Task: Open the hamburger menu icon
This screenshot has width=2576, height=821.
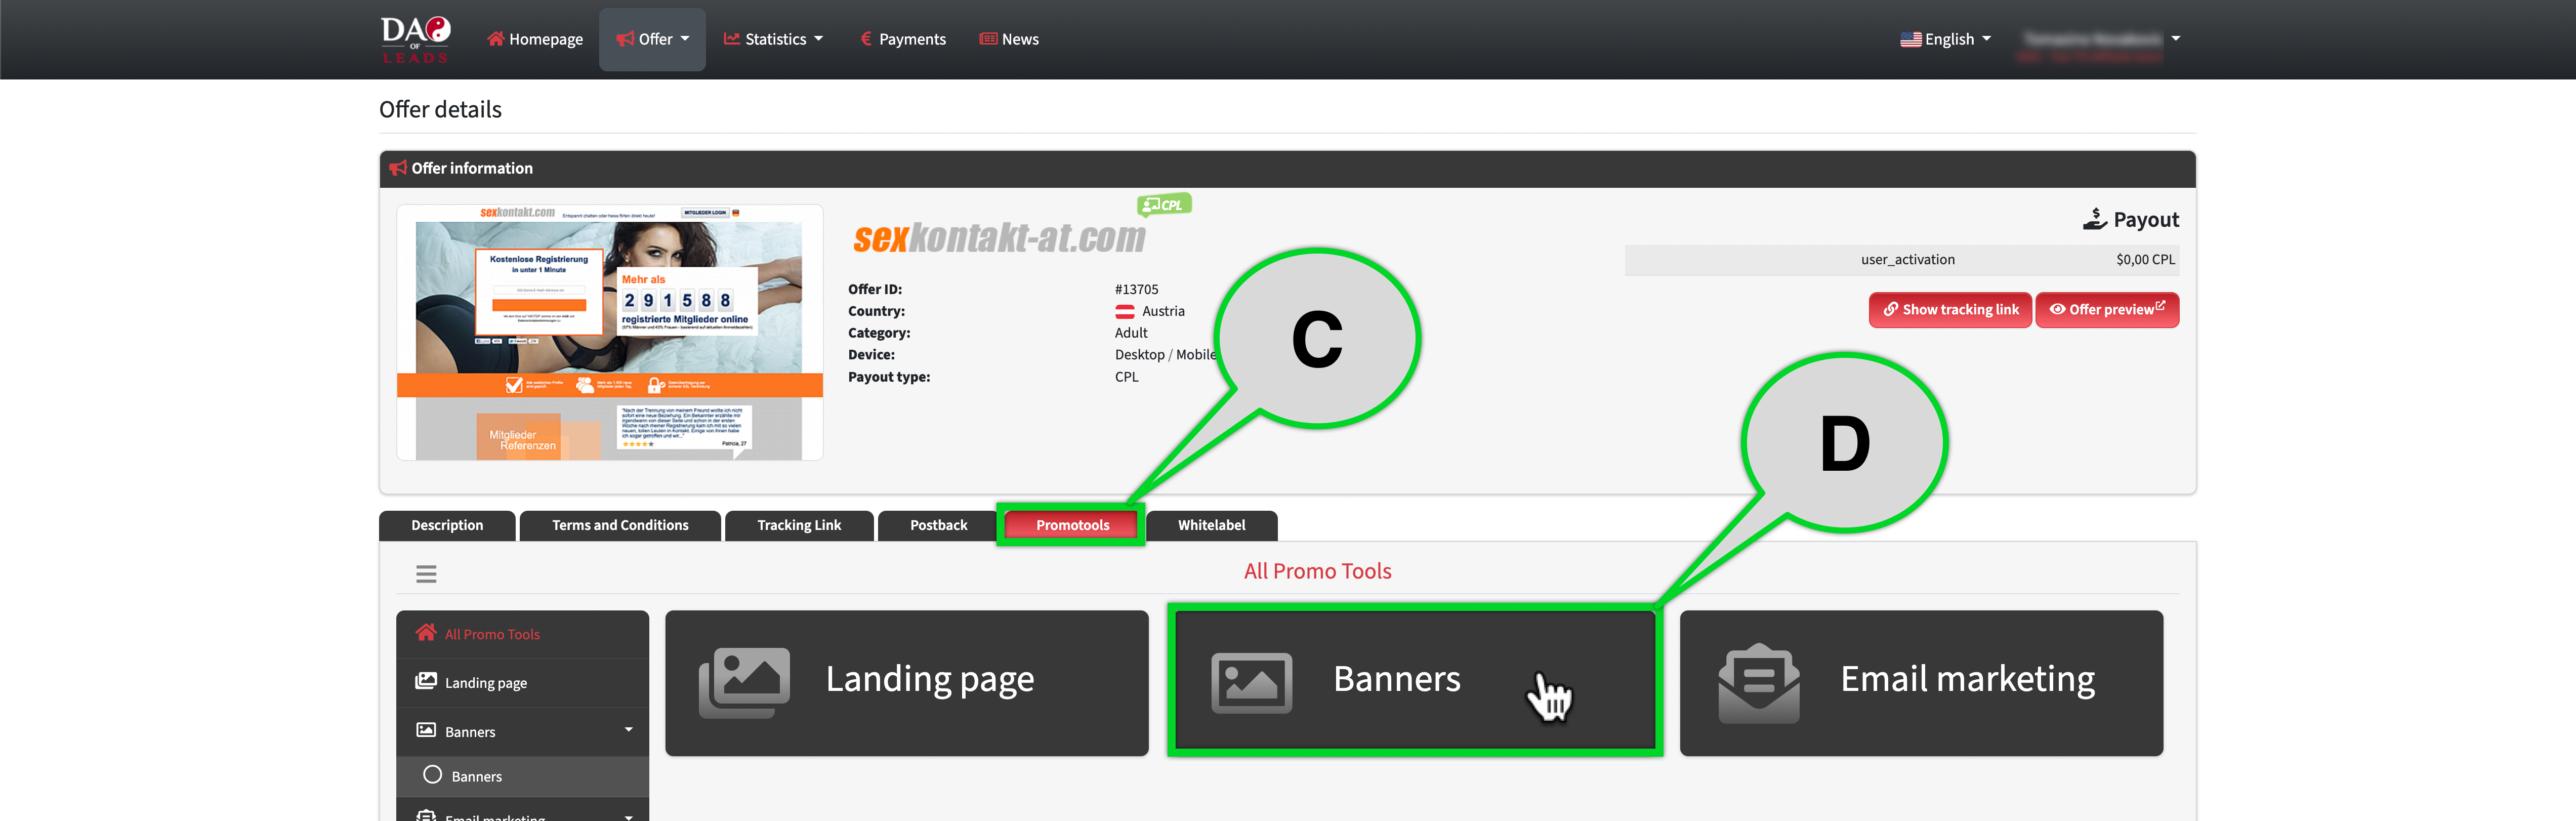Action: [426, 574]
